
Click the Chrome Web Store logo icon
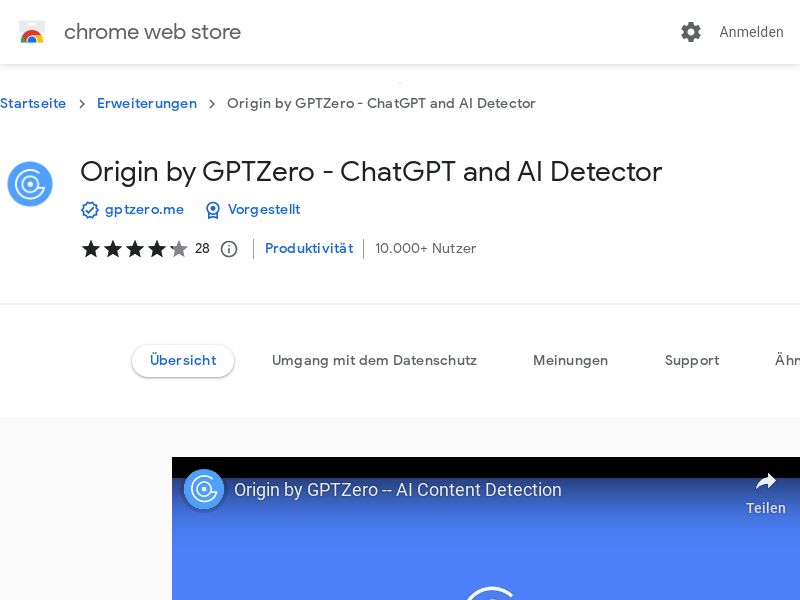coord(32,32)
